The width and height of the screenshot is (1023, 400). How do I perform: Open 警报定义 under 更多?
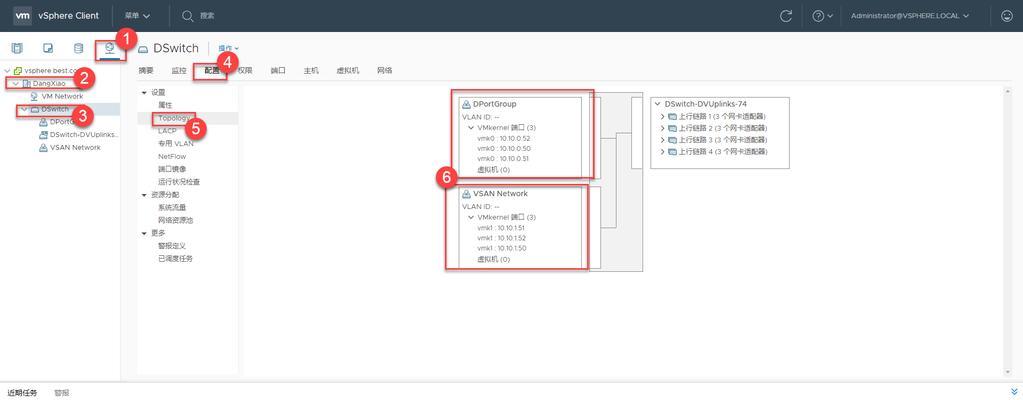pyautogui.click(x=172, y=246)
